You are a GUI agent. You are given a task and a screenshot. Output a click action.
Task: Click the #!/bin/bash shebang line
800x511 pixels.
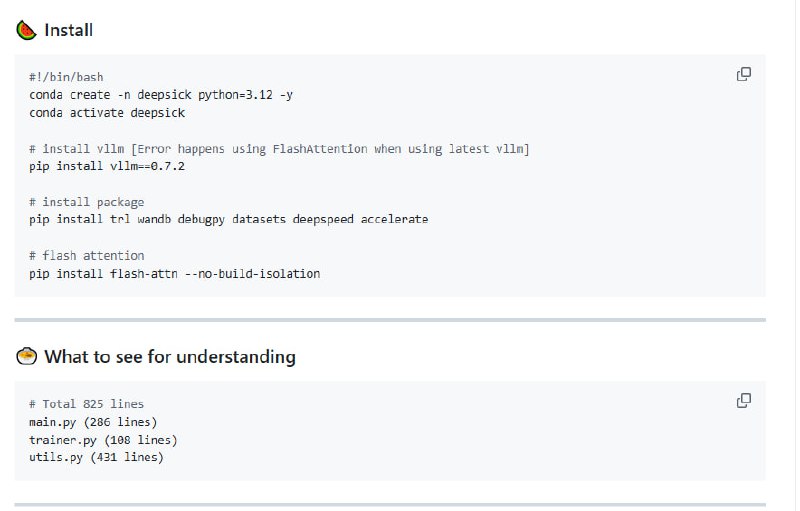[66, 77]
